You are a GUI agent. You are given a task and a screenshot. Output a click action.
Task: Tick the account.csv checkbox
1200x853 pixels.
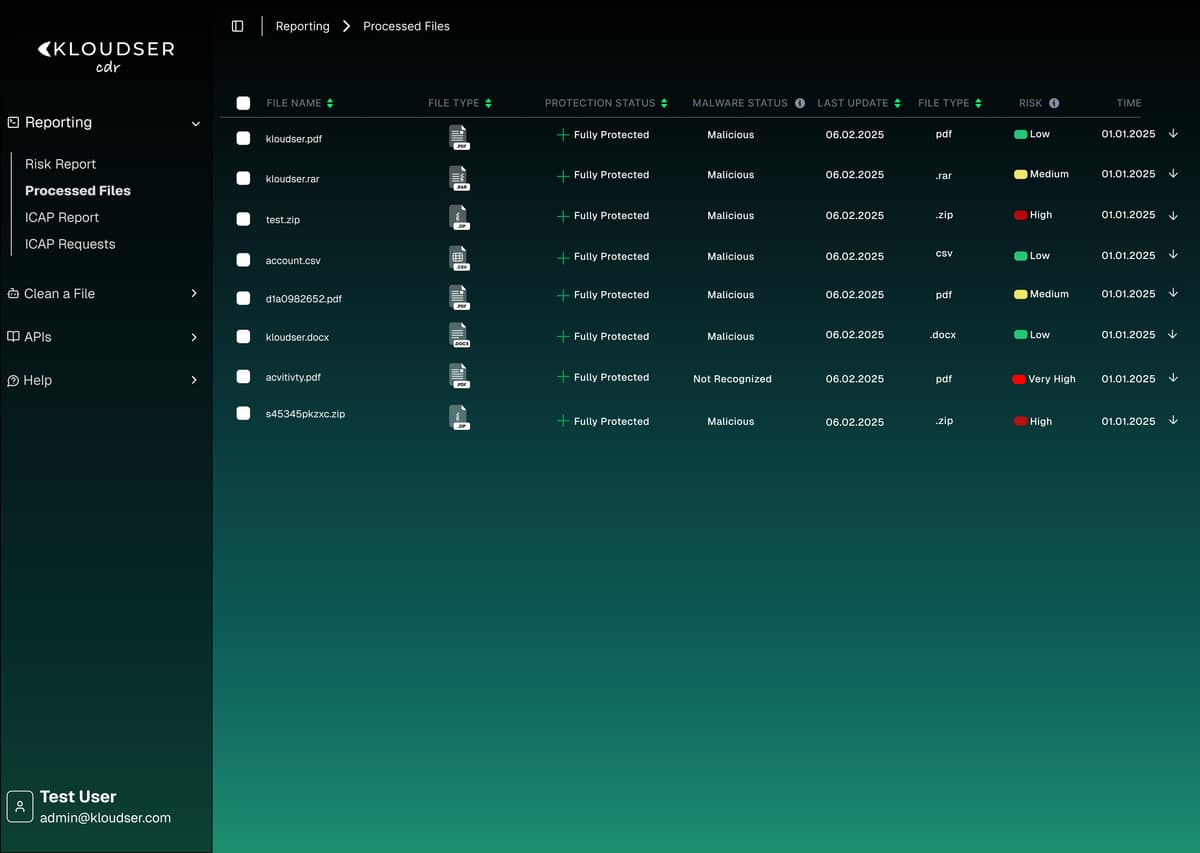243,260
